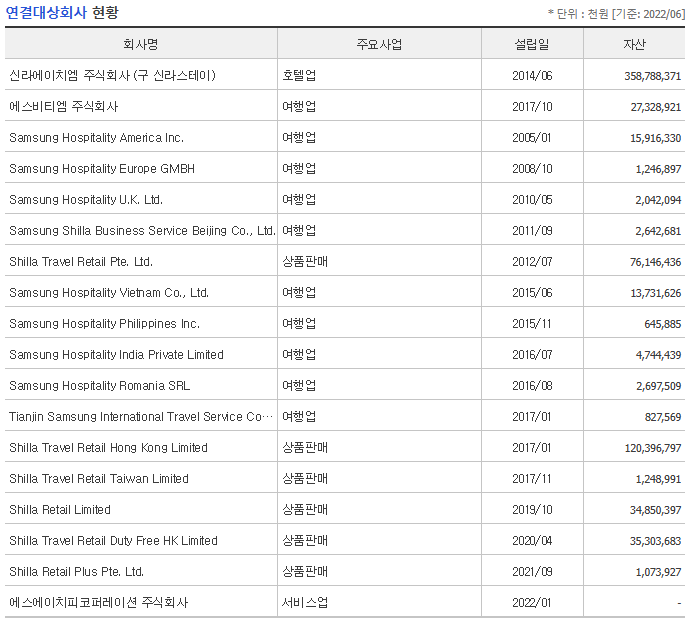This screenshot has width=696, height=634.
Task: Select founding date 2016/07
Action: 532,355
